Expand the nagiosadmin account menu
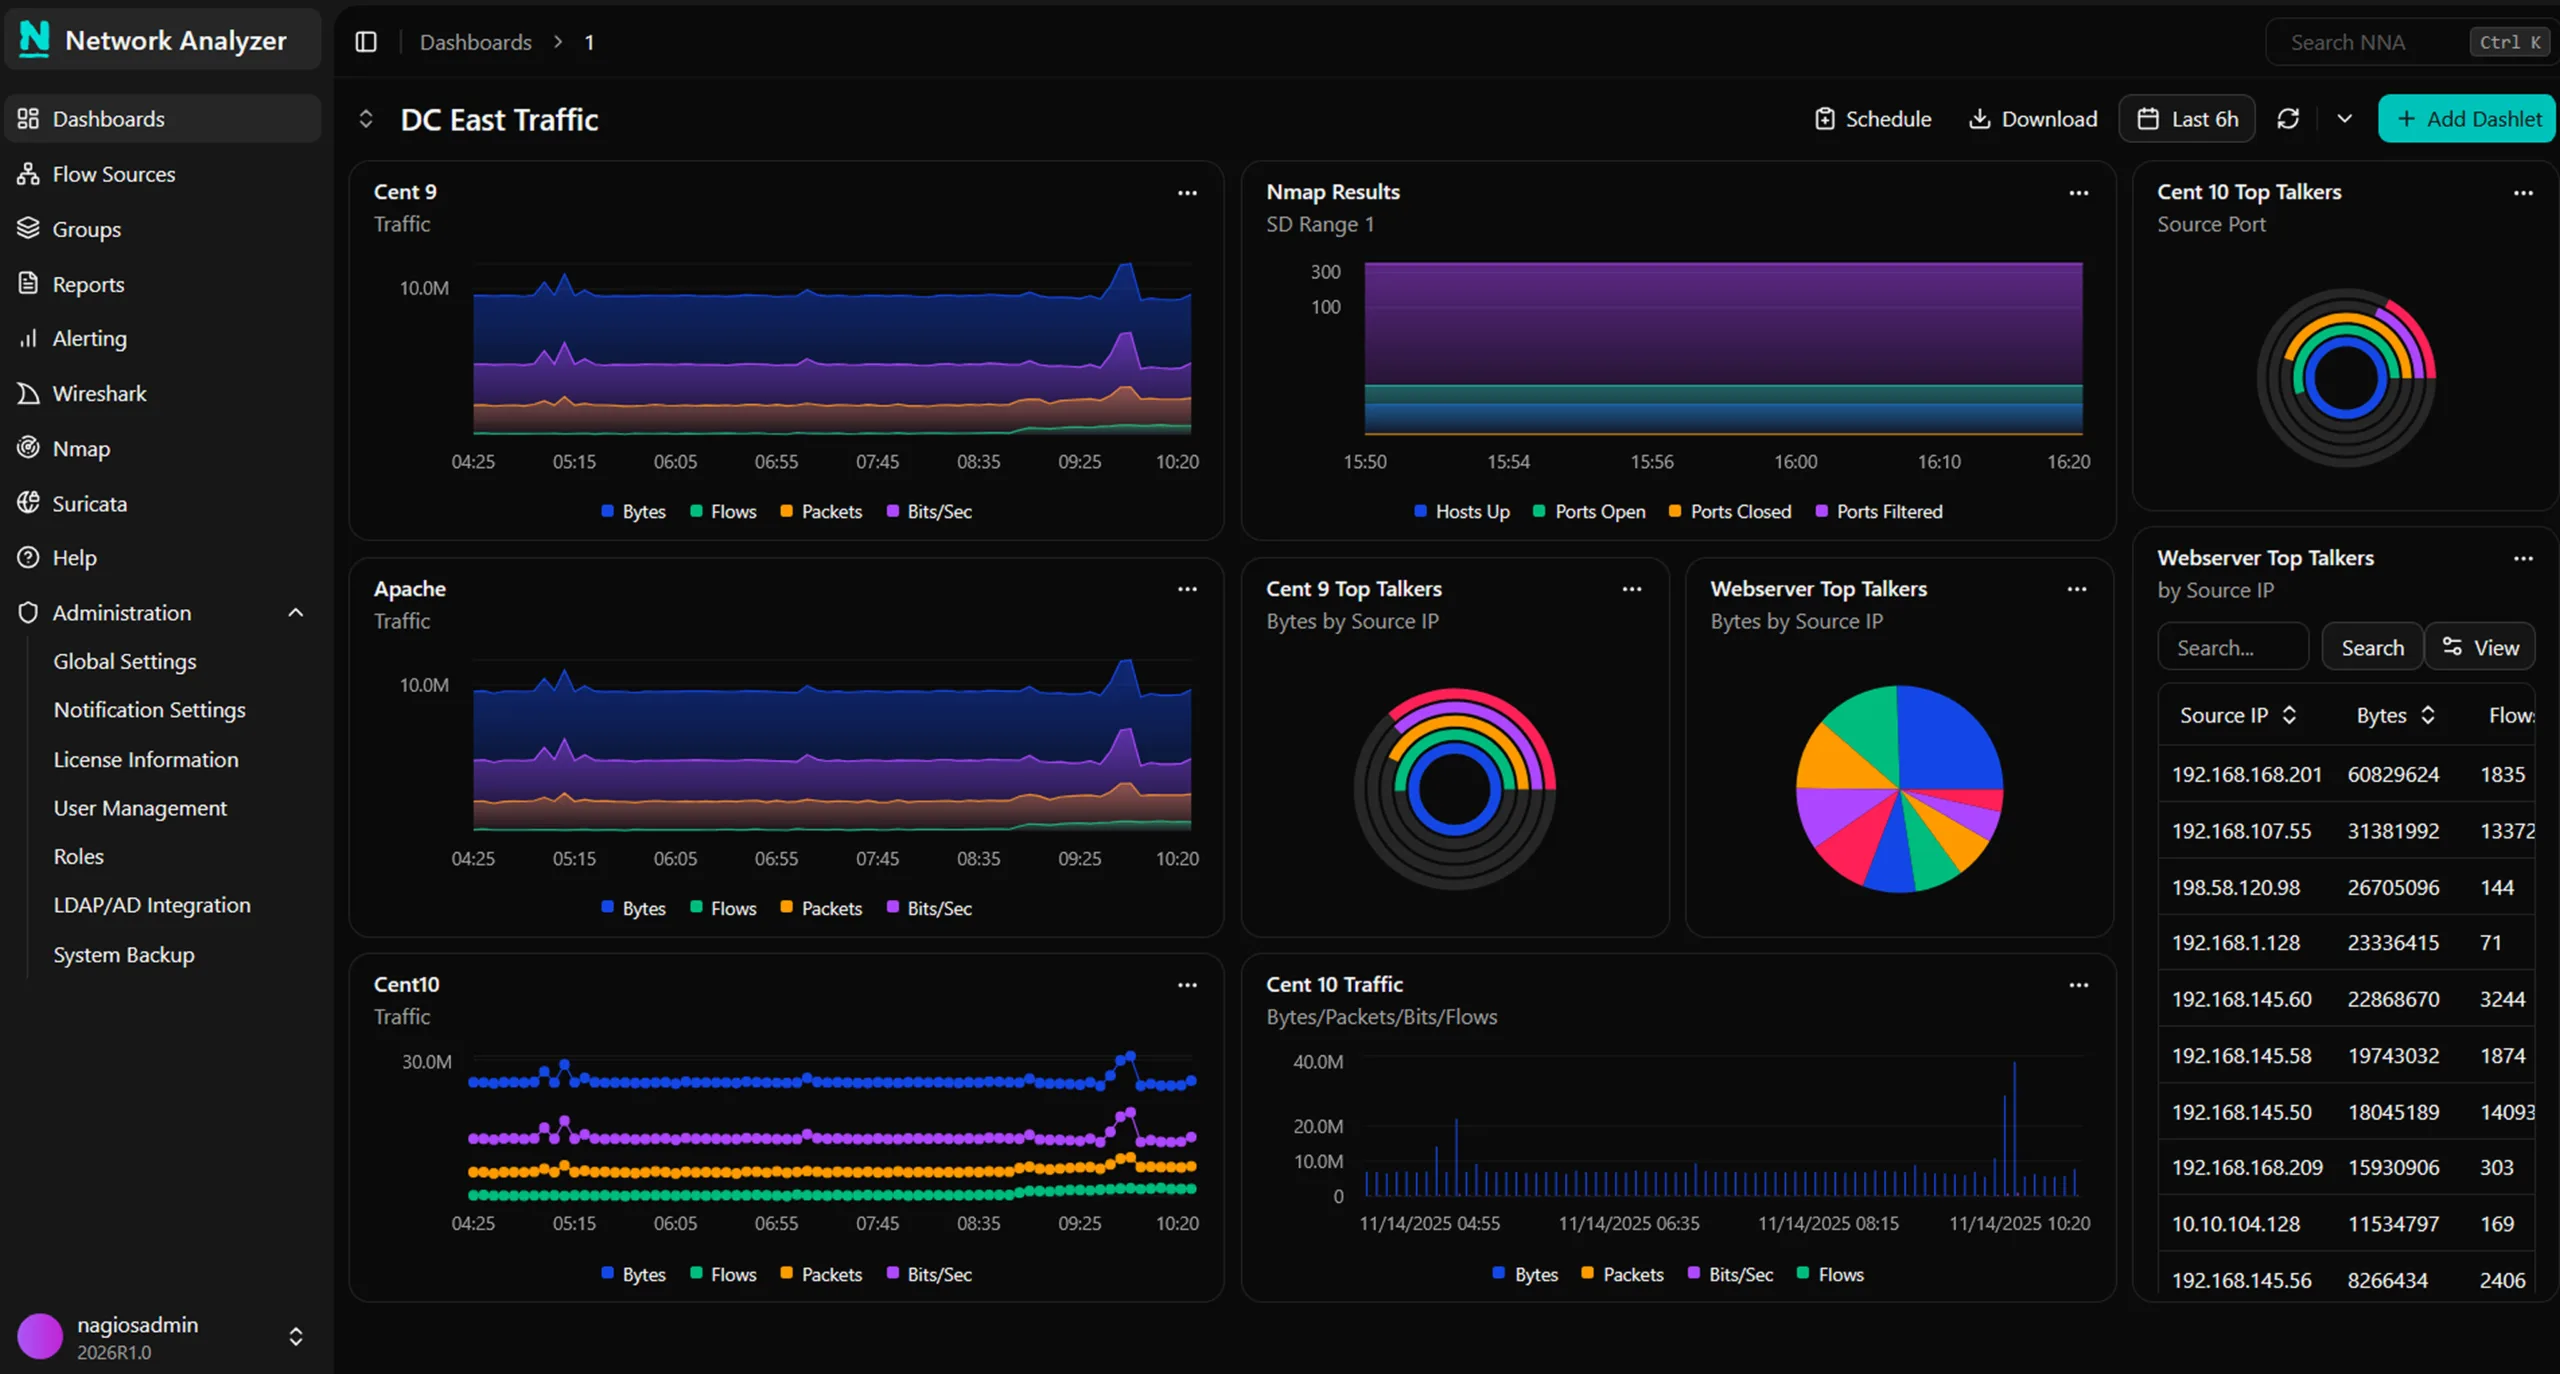This screenshot has height=1374, width=2560. [x=296, y=1336]
